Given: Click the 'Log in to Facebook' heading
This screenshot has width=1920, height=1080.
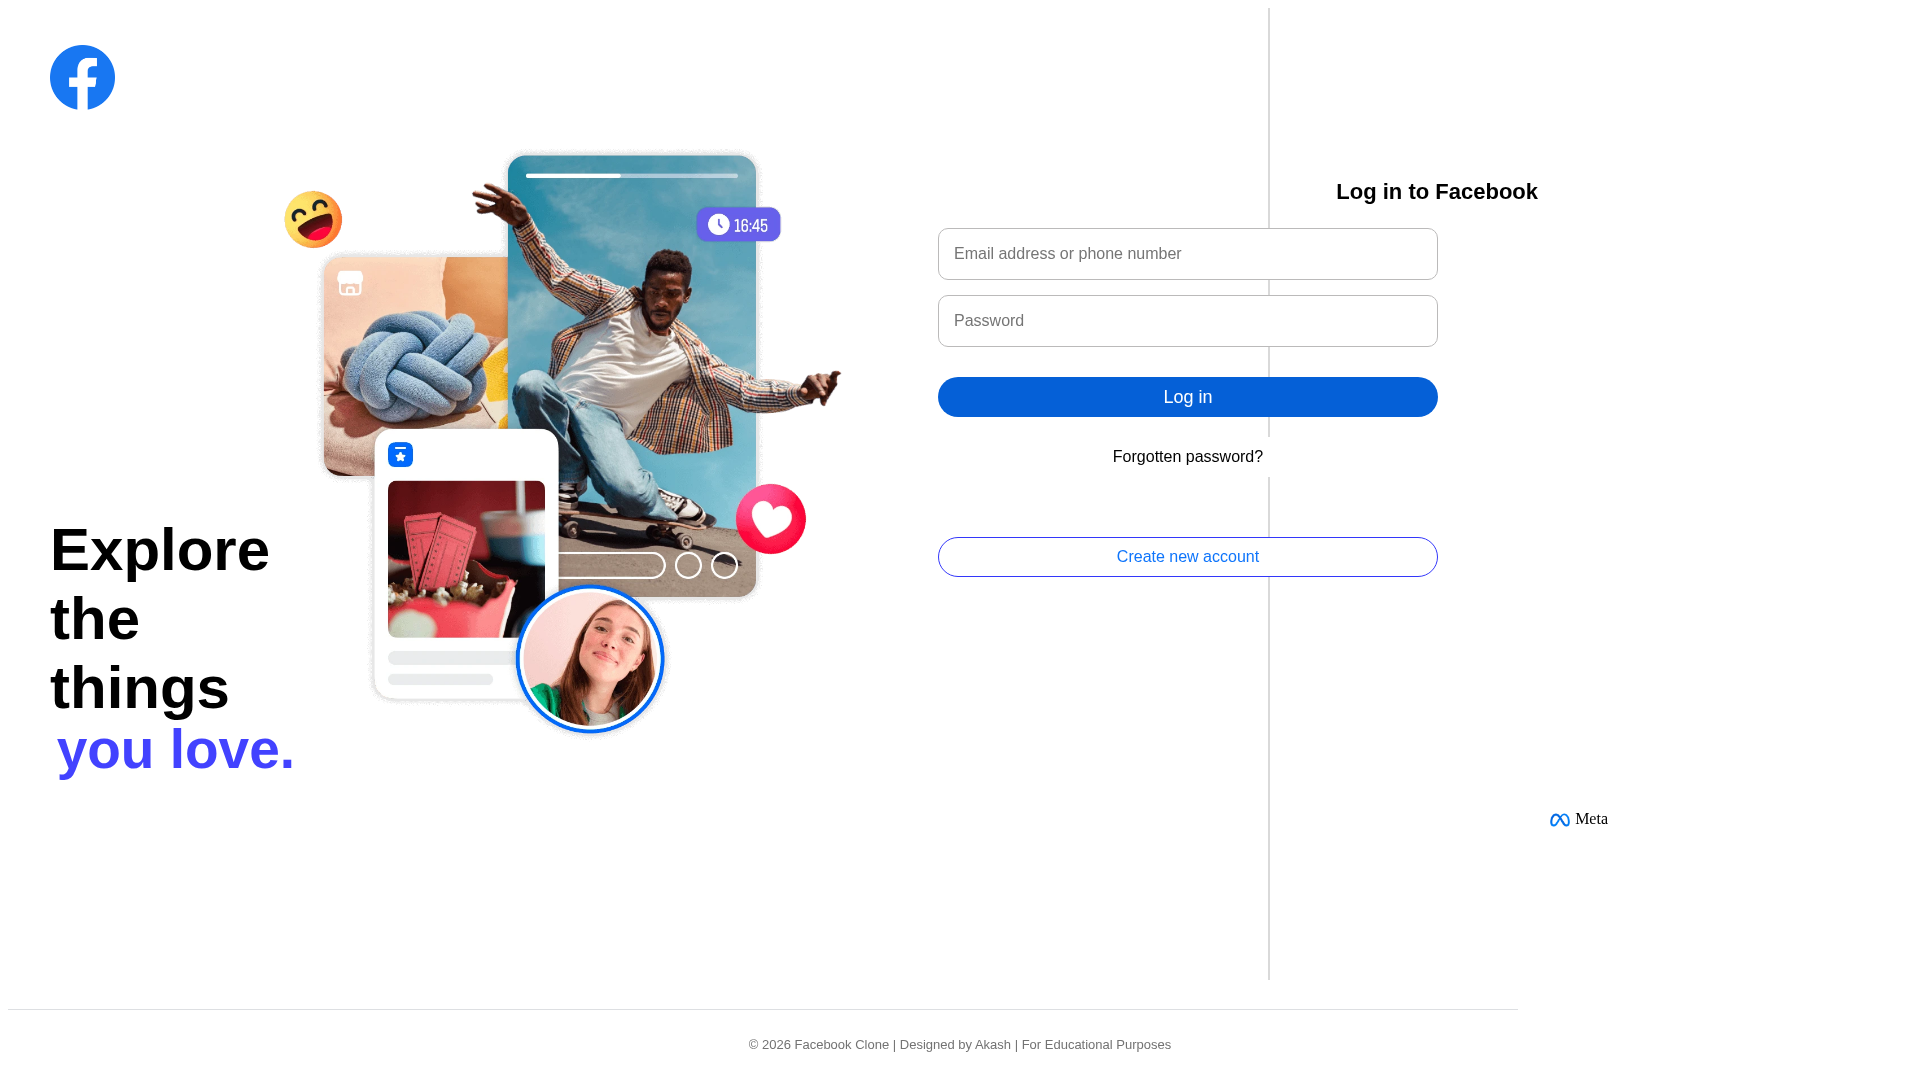Looking at the screenshot, I should (x=1436, y=192).
